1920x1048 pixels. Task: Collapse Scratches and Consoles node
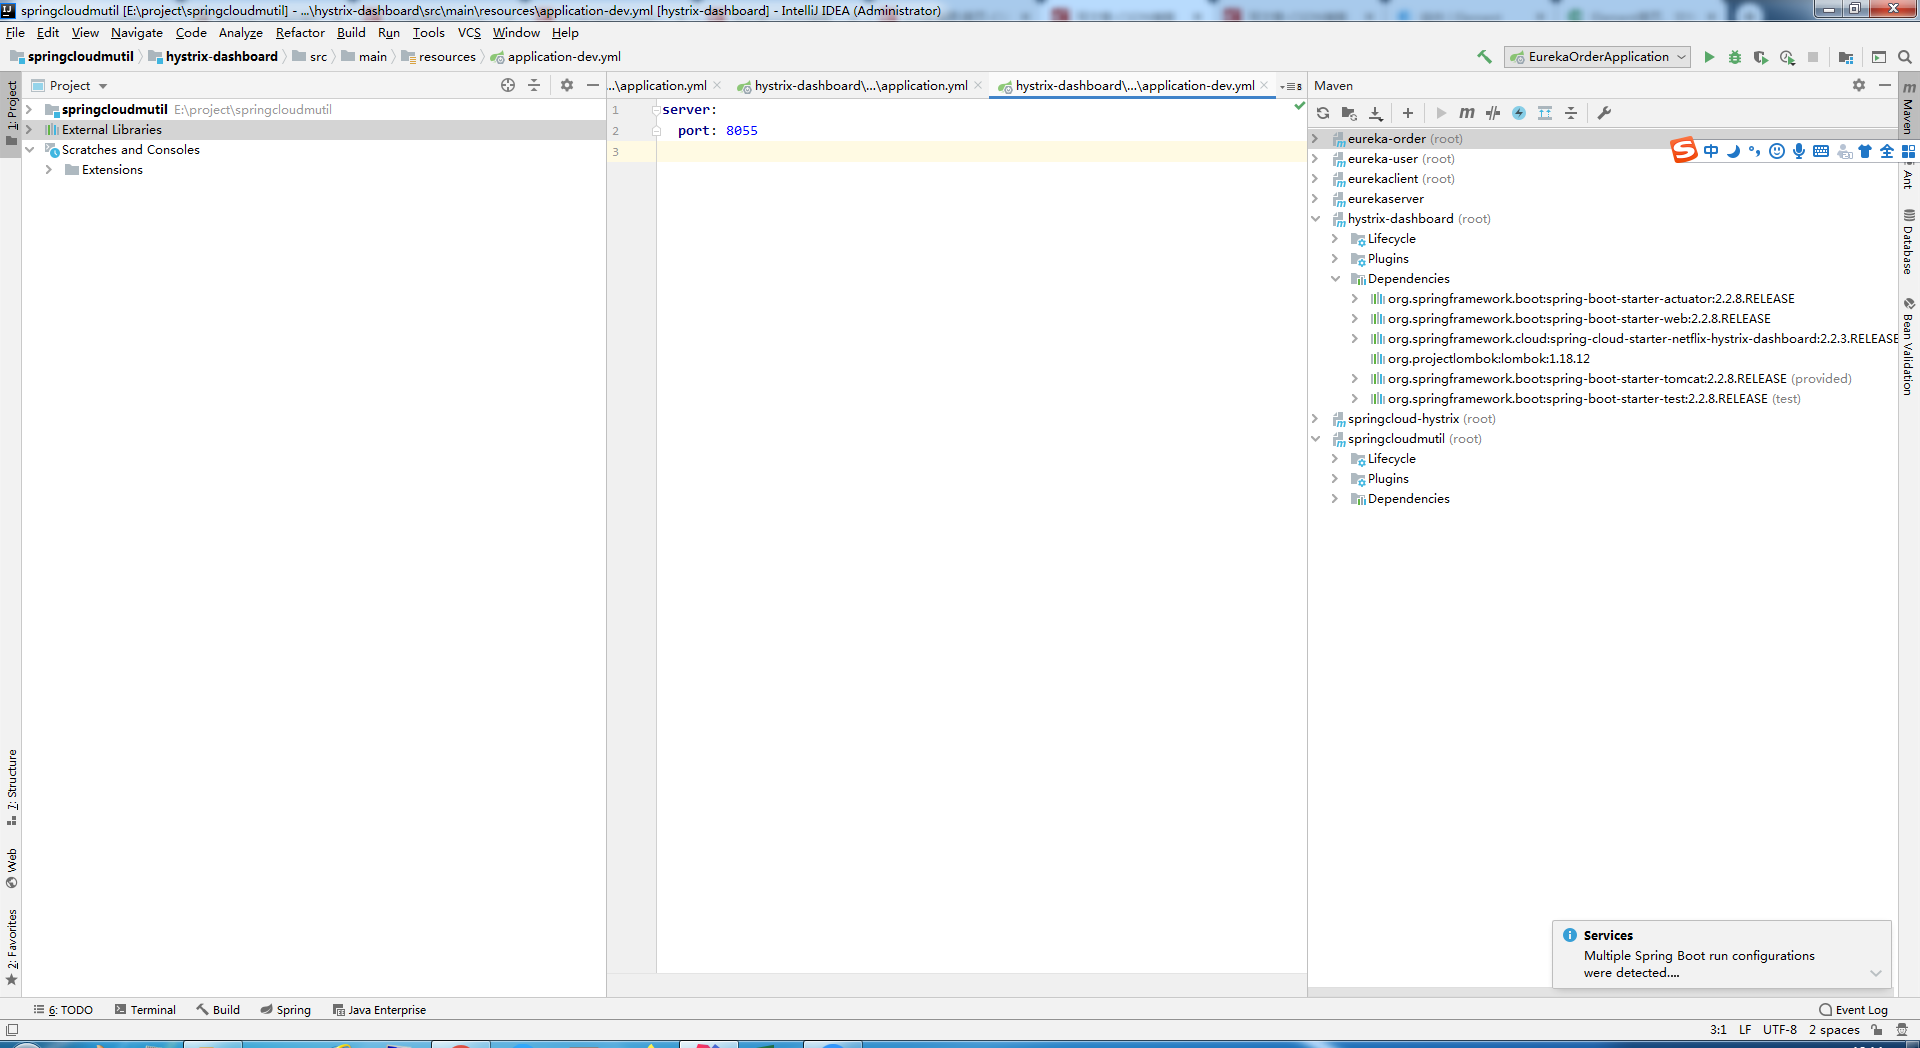tap(29, 150)
